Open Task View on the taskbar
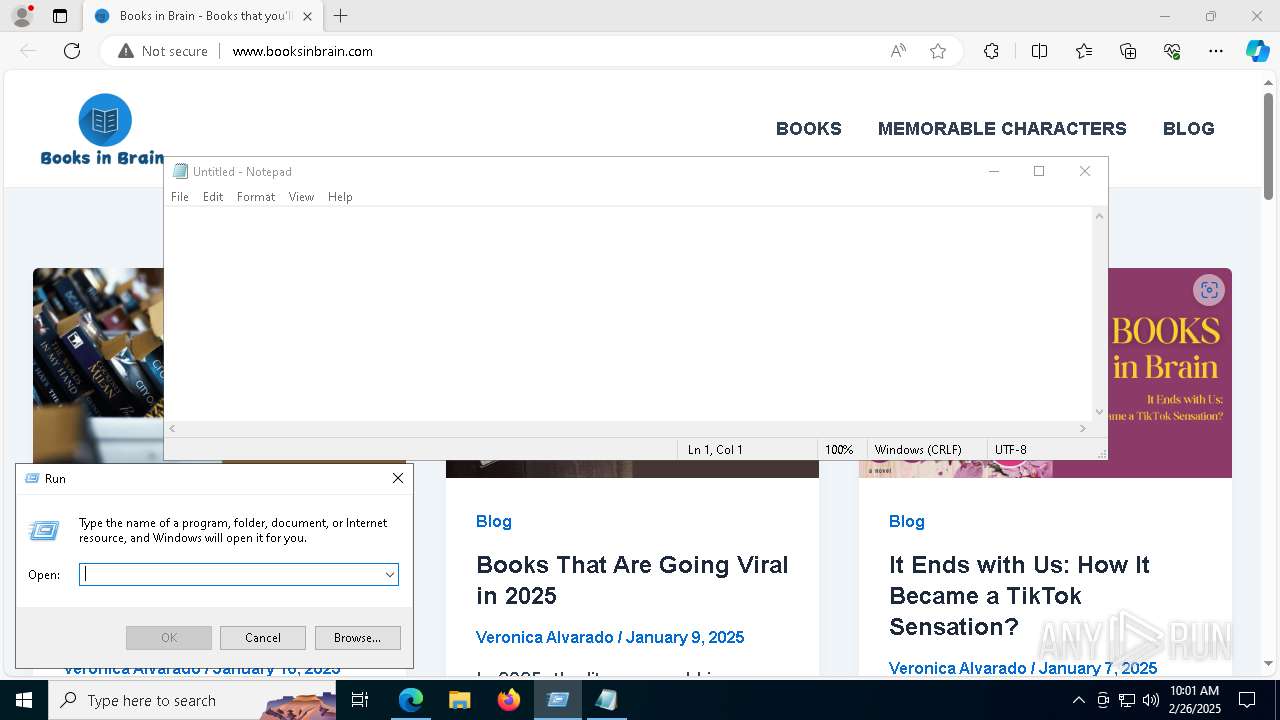This screenshot has height=720, width=1280. pyautogui.click(x=360, y=700)
